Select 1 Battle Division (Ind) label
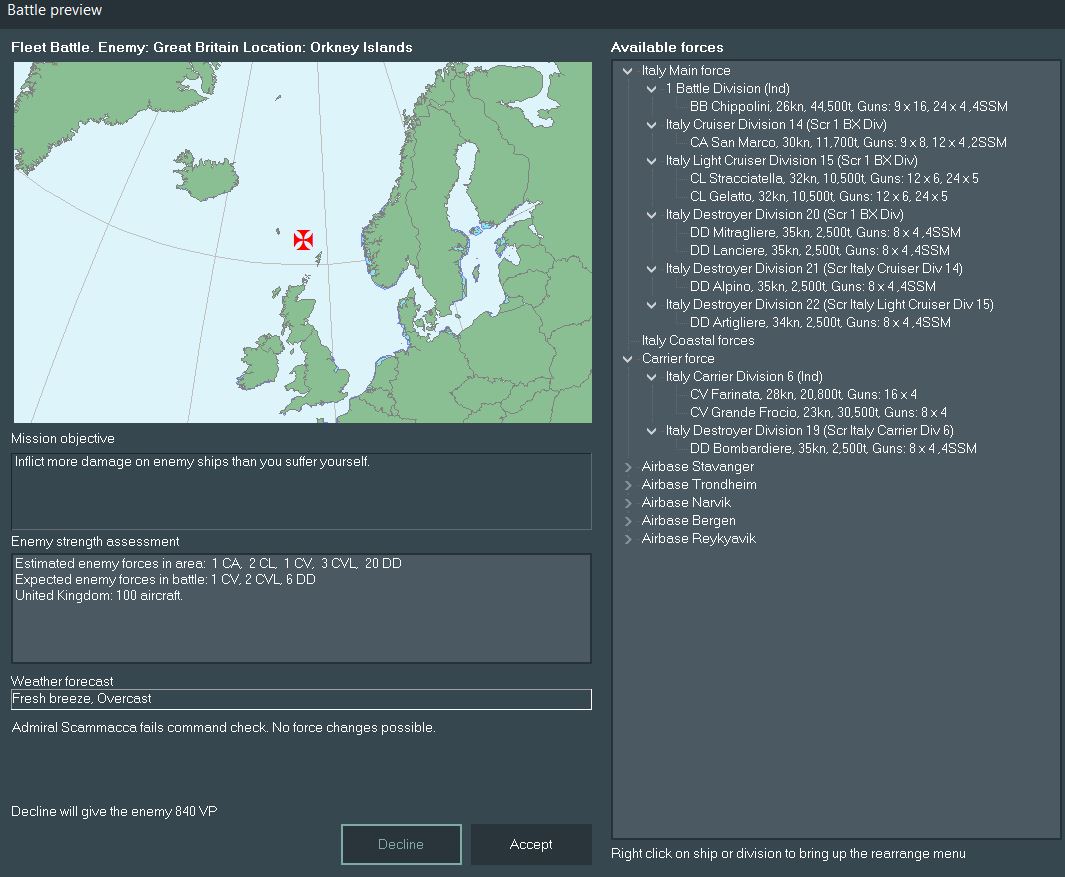1065x877 pixels. 727,88
